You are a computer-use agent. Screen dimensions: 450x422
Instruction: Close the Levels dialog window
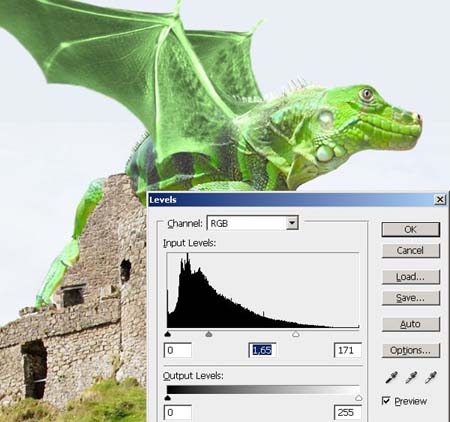[440, 199]
